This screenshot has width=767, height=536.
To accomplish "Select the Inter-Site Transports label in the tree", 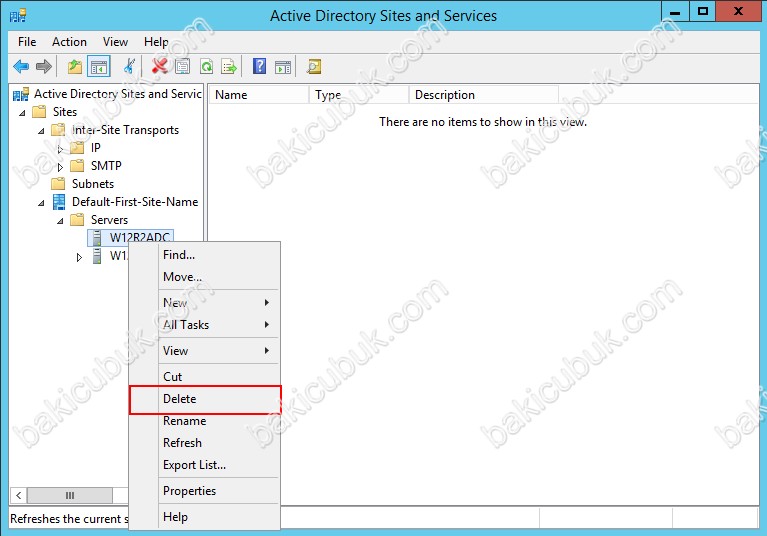I will [125, 130].
